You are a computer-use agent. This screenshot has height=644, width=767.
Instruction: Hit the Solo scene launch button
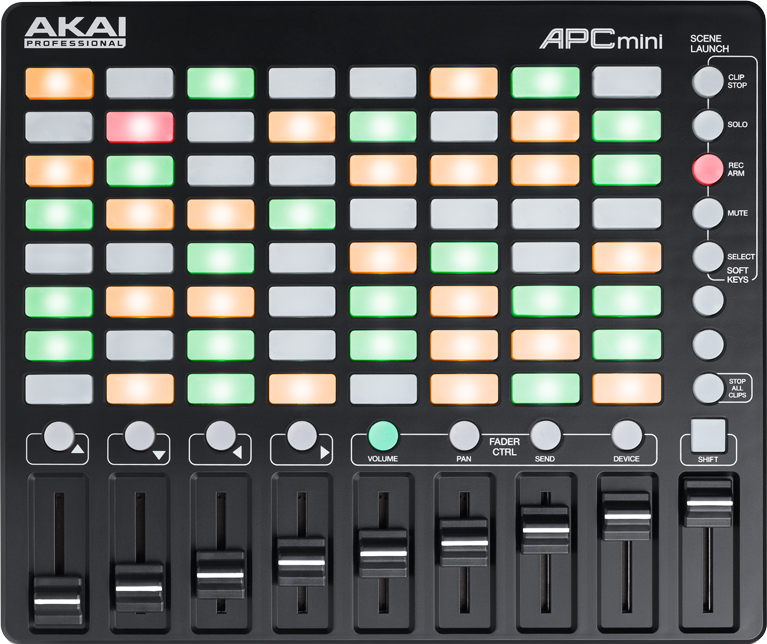point(707,125)
